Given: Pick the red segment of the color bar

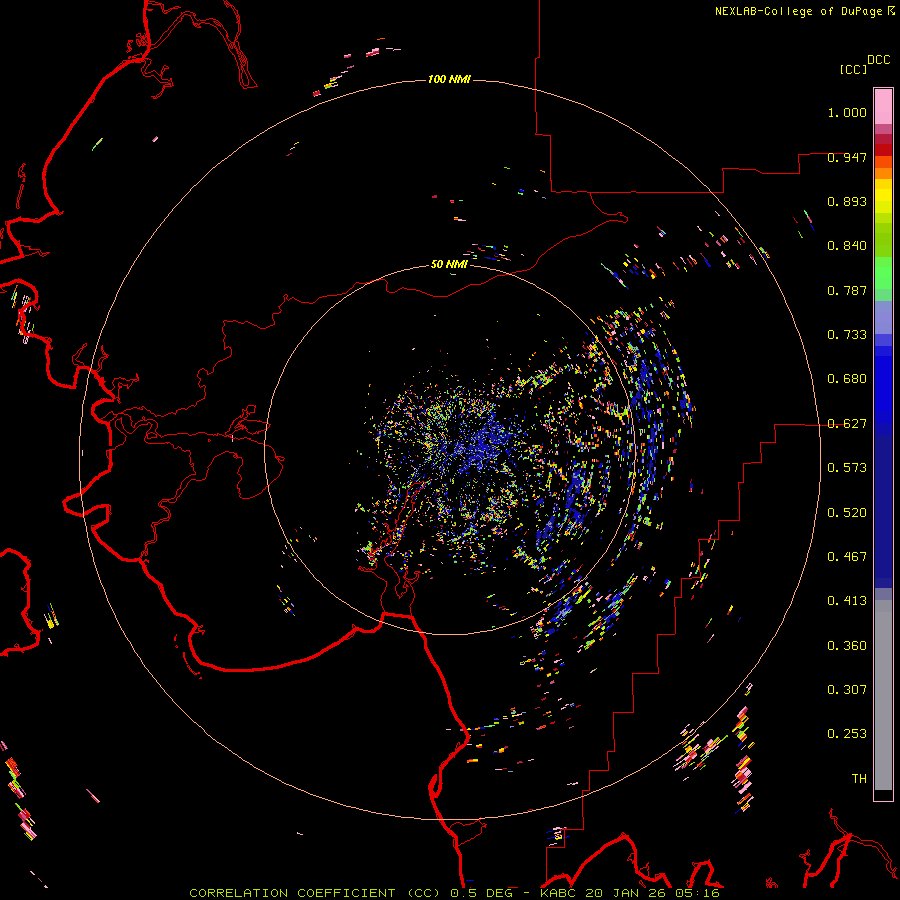Looking at the screenshot, I should (x=883, y=149).
